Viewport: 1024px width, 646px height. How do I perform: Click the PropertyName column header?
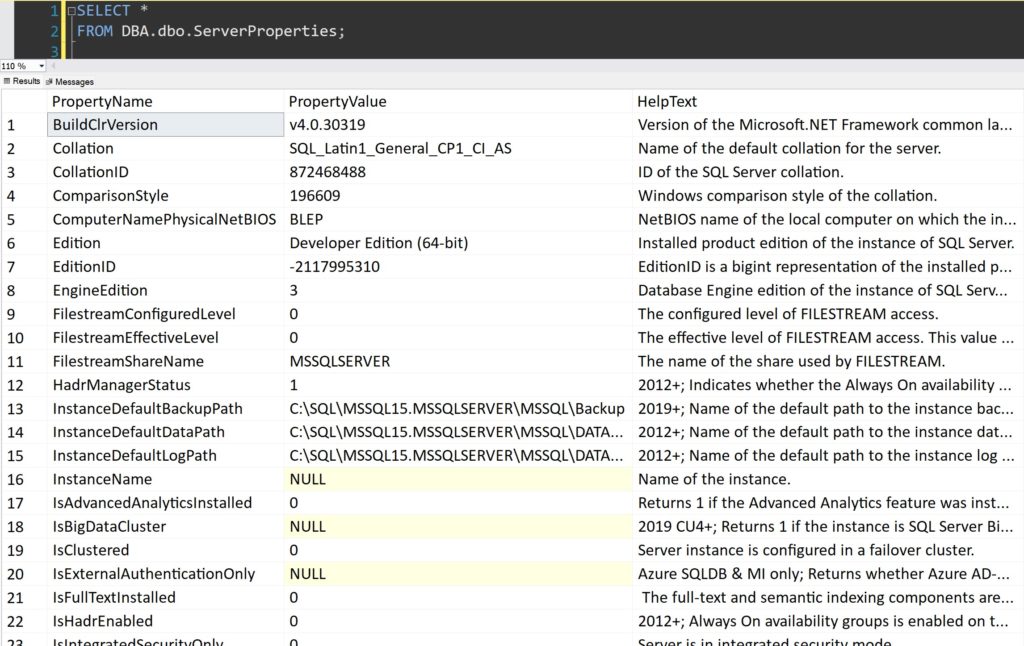pyautogui.click(x=166, y=101)
